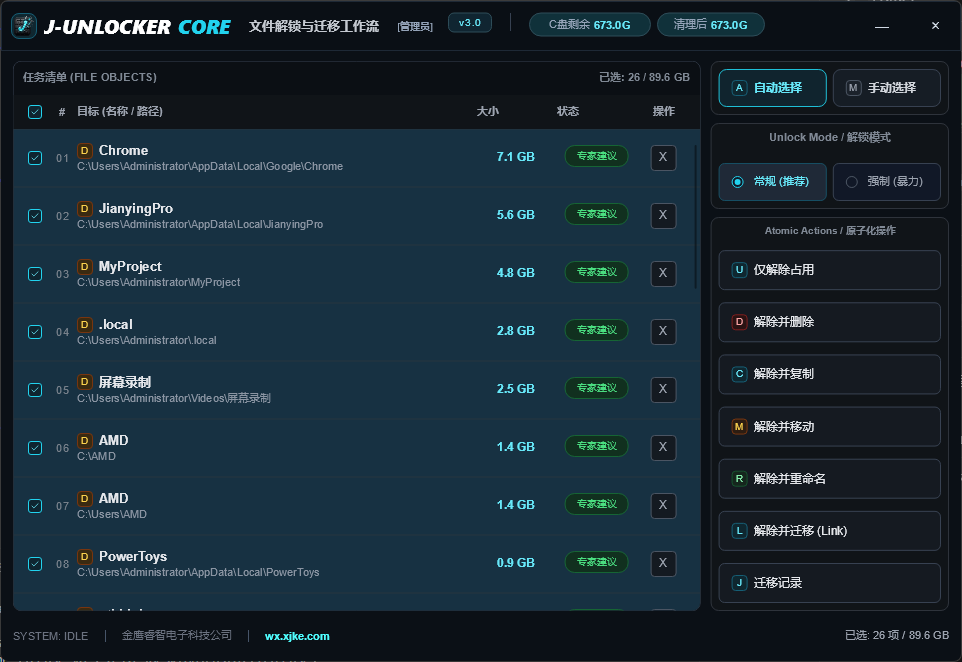The height and width of the screenshot is (662, 962).
Task: Click the v3.0 version badge
Action: click(470, 23)
